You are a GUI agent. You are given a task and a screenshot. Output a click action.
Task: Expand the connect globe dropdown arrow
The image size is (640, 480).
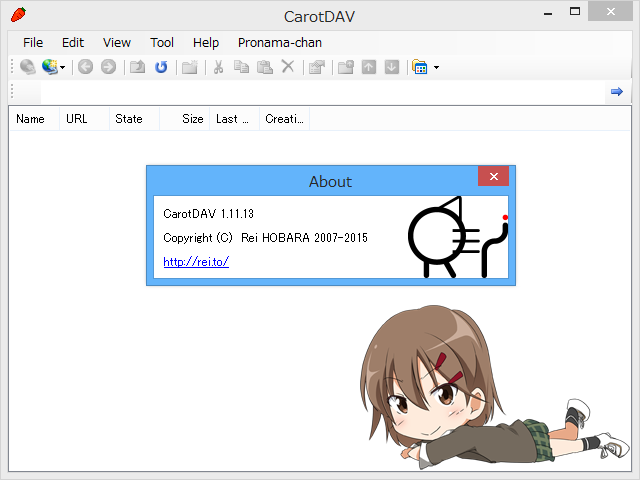pyautogui.click(x=62, y=67)
